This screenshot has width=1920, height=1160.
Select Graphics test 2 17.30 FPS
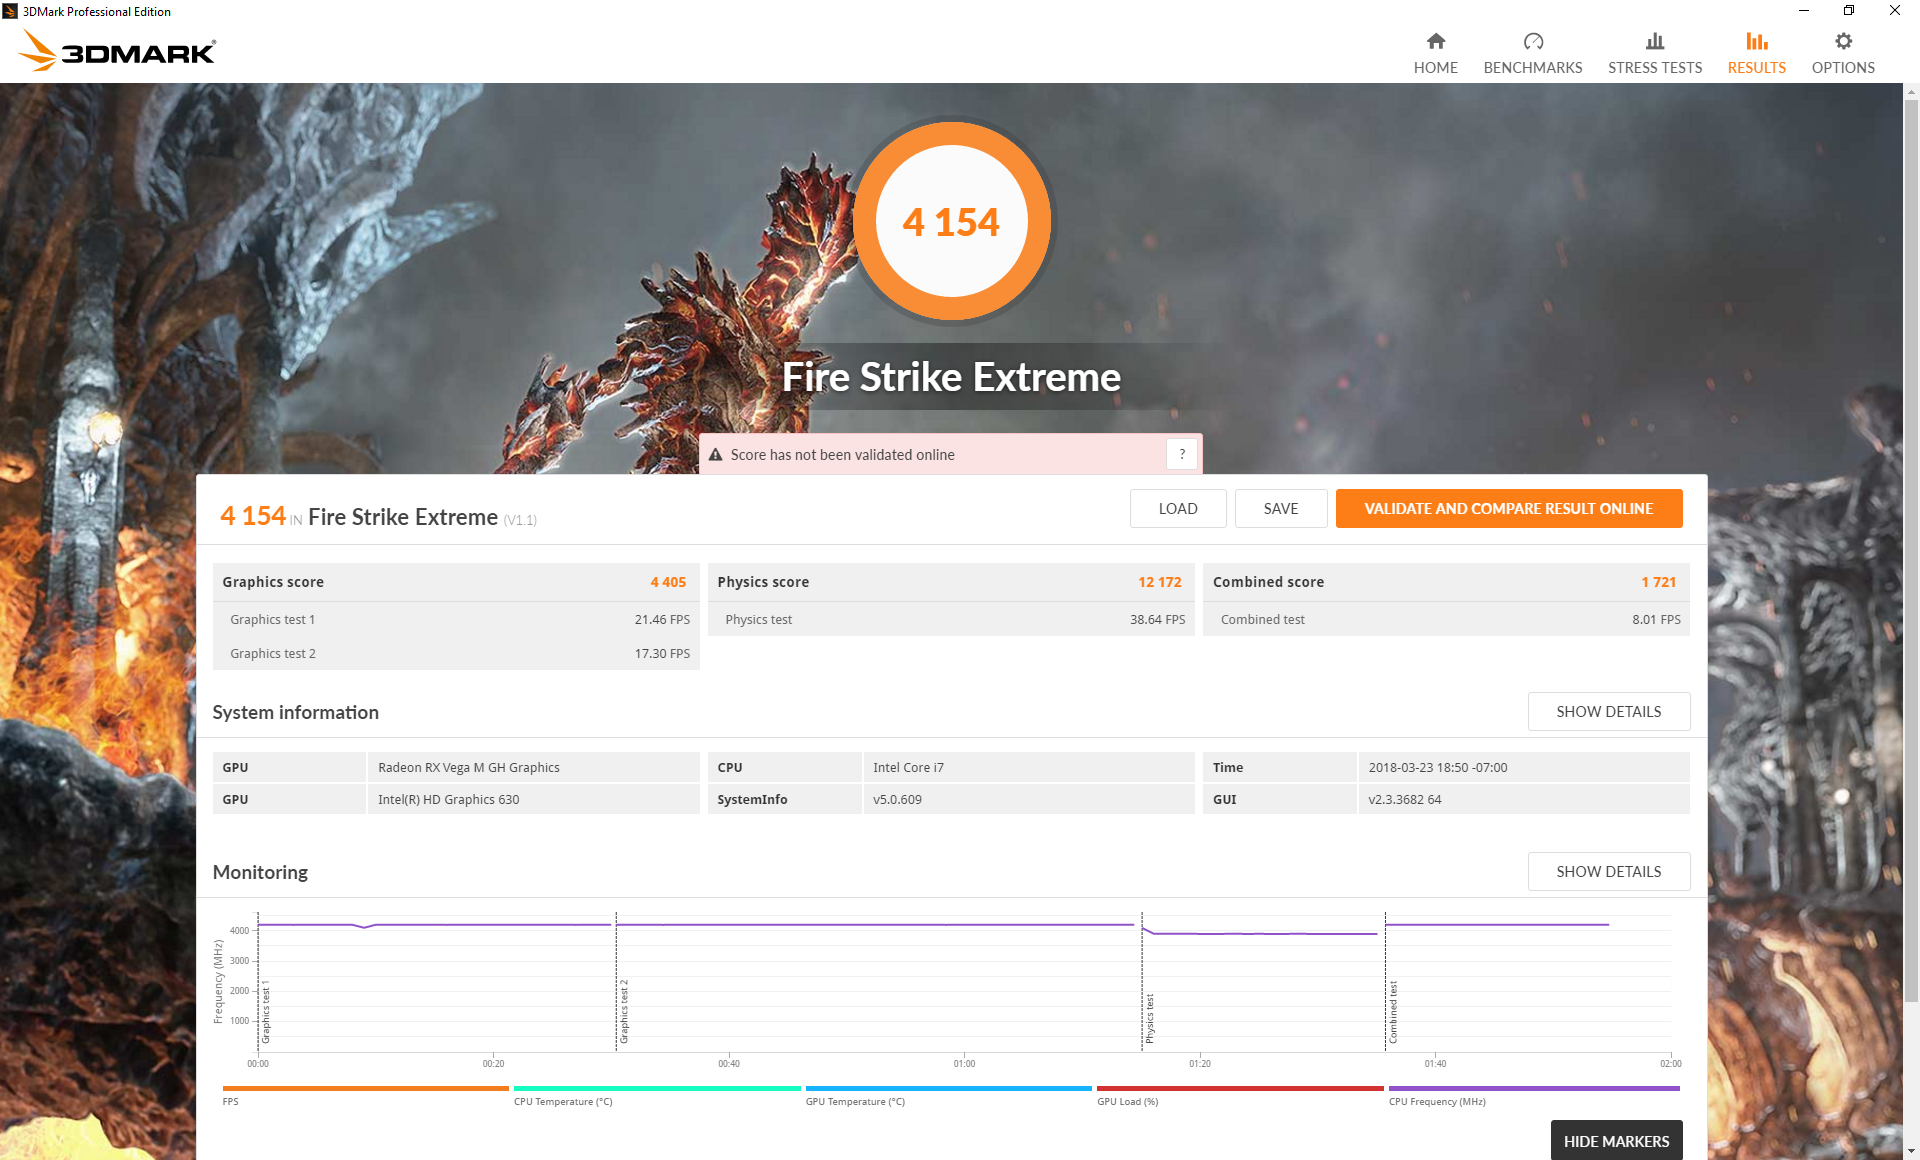pos(662,654)
